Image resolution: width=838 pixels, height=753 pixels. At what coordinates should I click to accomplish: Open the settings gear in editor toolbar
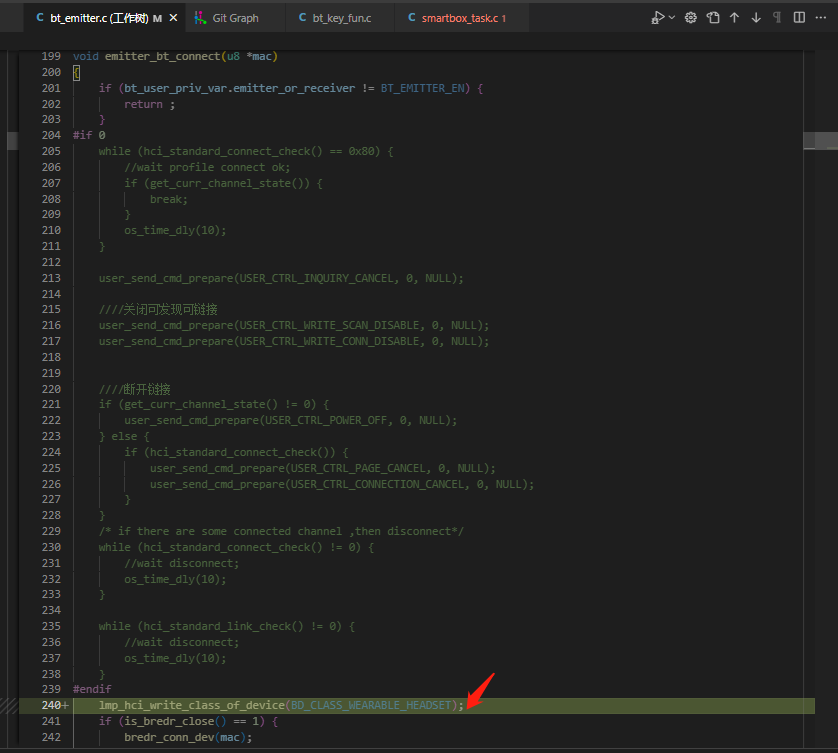coord(690,18)
